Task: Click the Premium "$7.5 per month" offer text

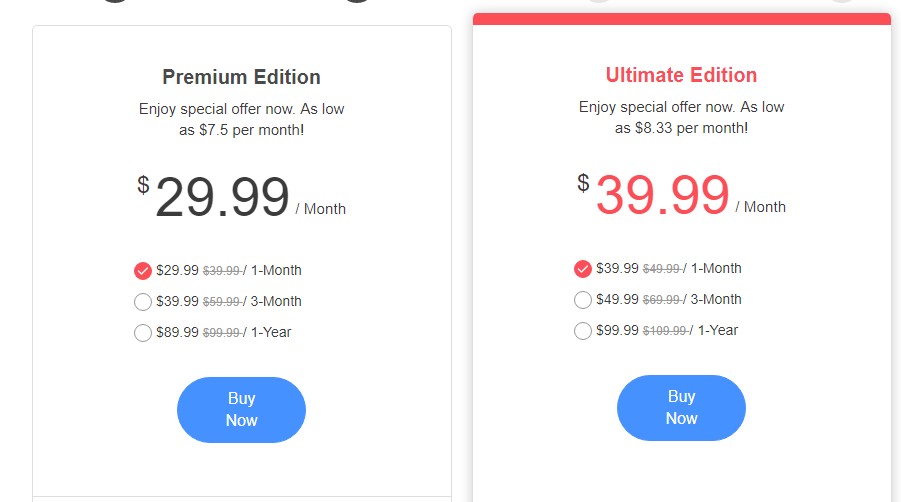Action: click(x=241, y=130)
